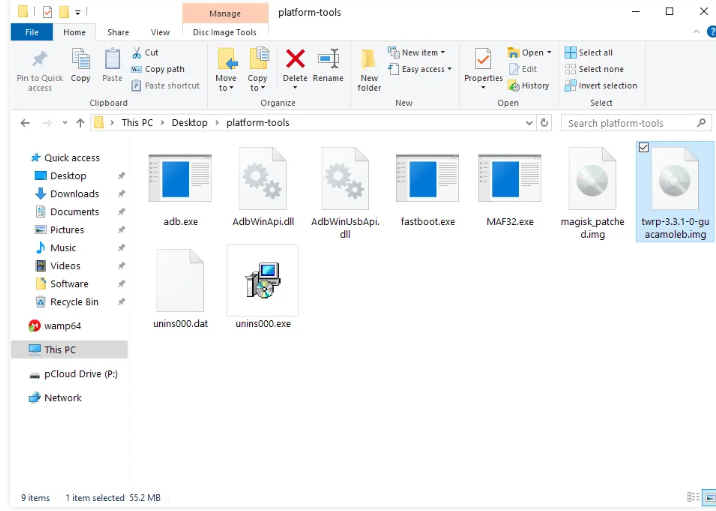This screenshot has width=716, height=511.
Task: Go back with the left arrow
Action: click(x=25, y=123)
